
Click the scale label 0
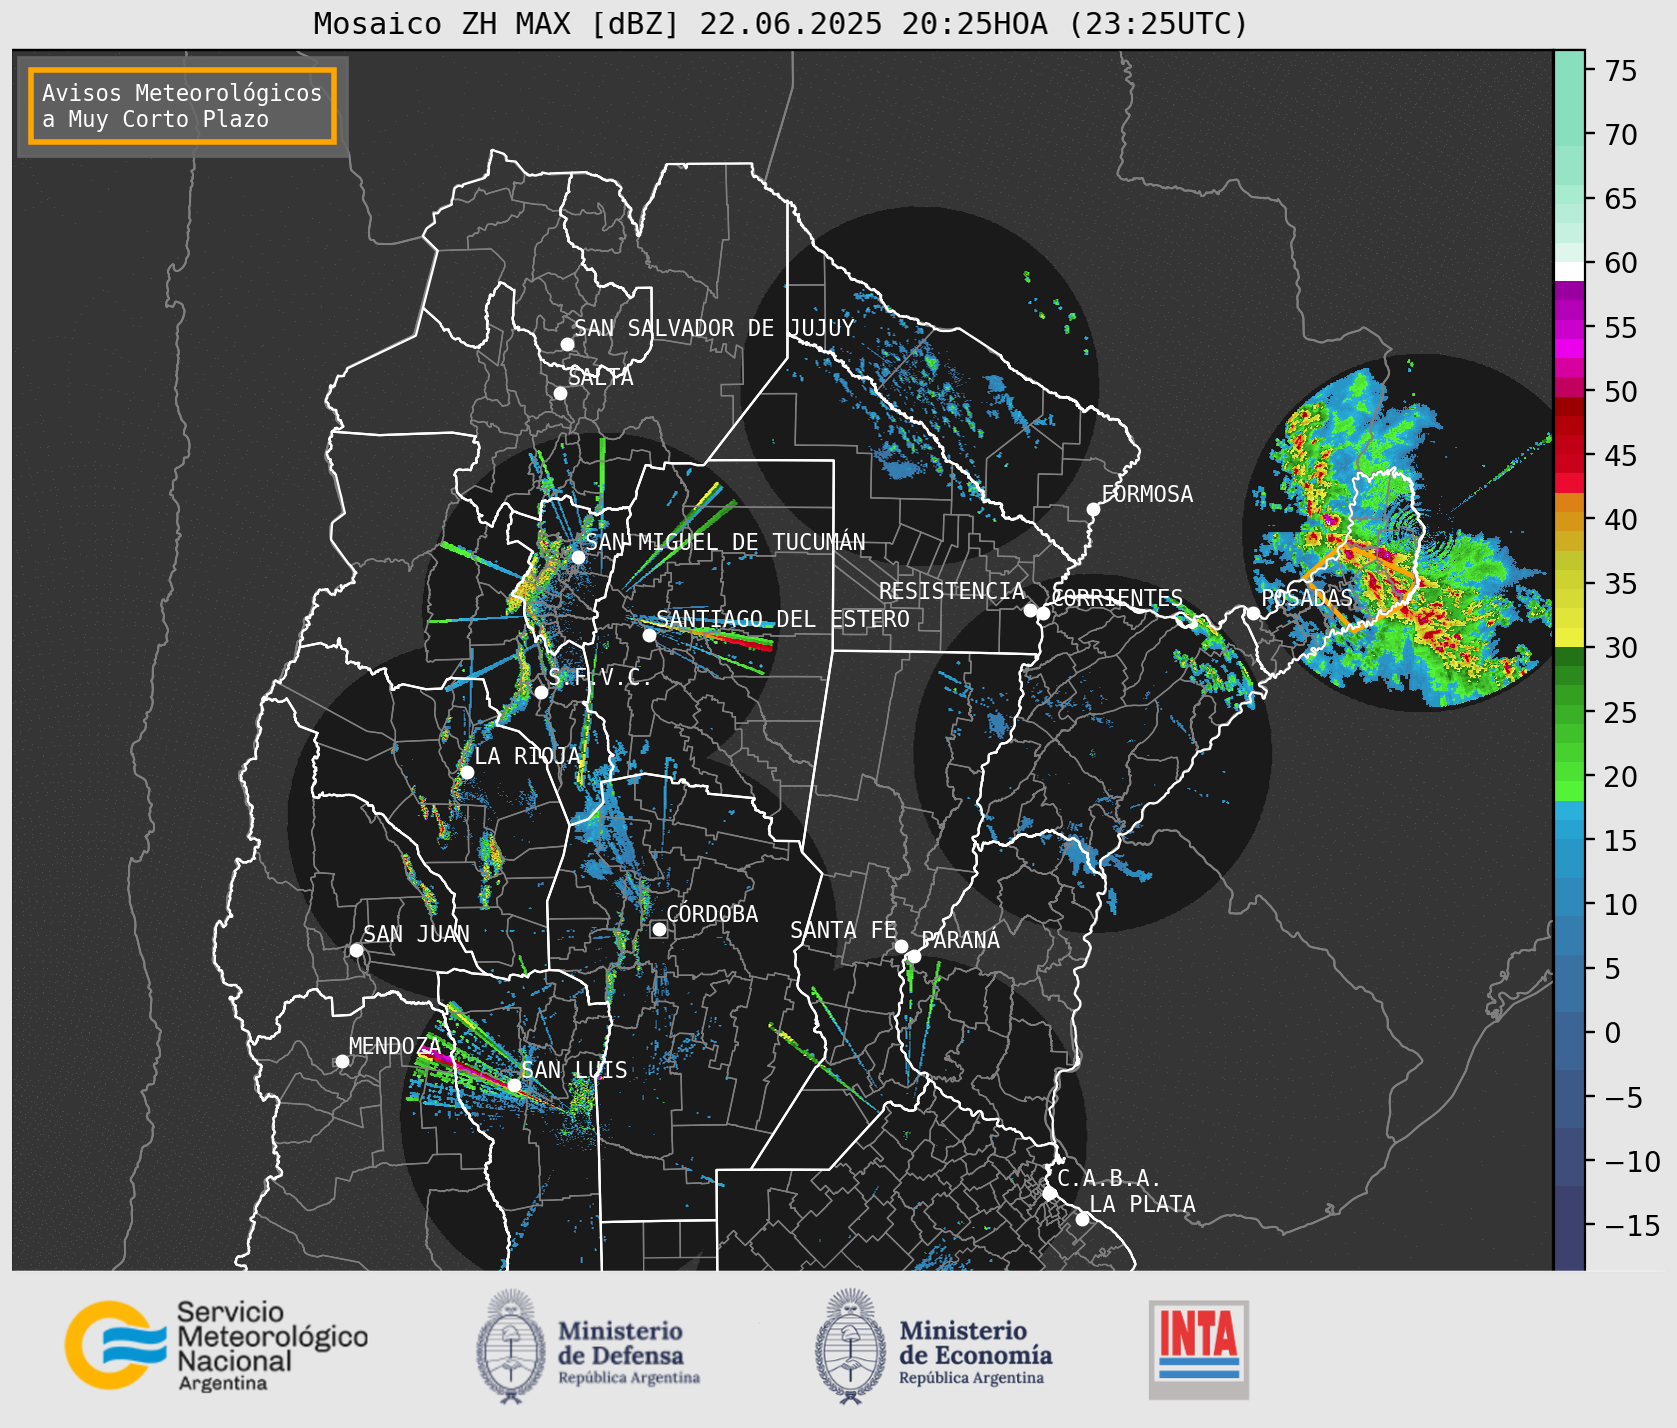1612,1033
